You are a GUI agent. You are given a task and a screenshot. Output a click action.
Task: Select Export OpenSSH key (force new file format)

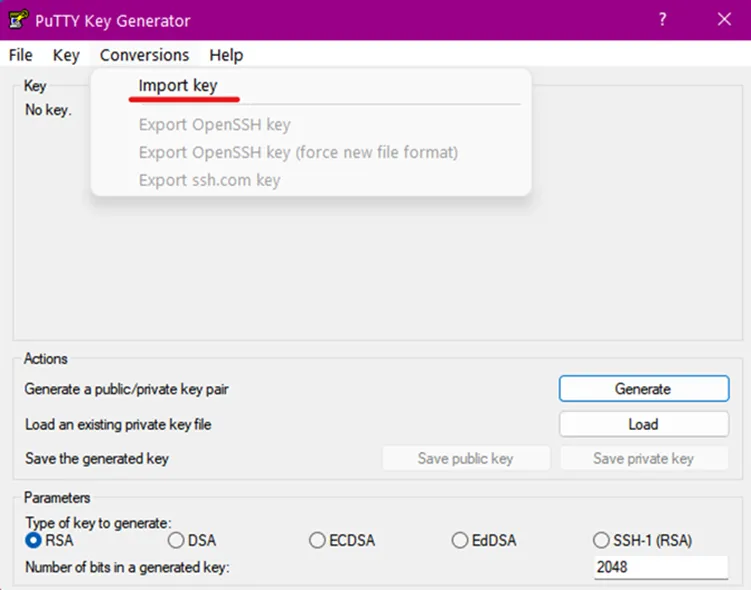pos(310,152)
